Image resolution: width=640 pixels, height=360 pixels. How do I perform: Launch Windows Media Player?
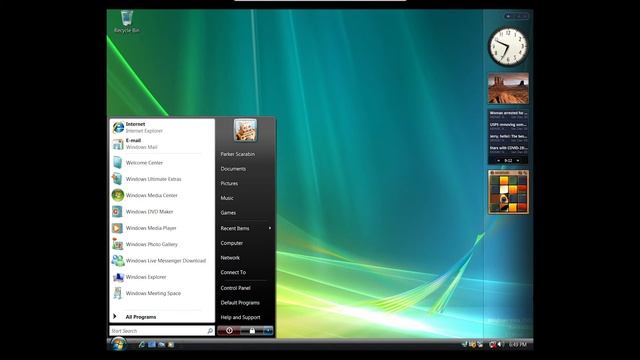tap(162, 228)
